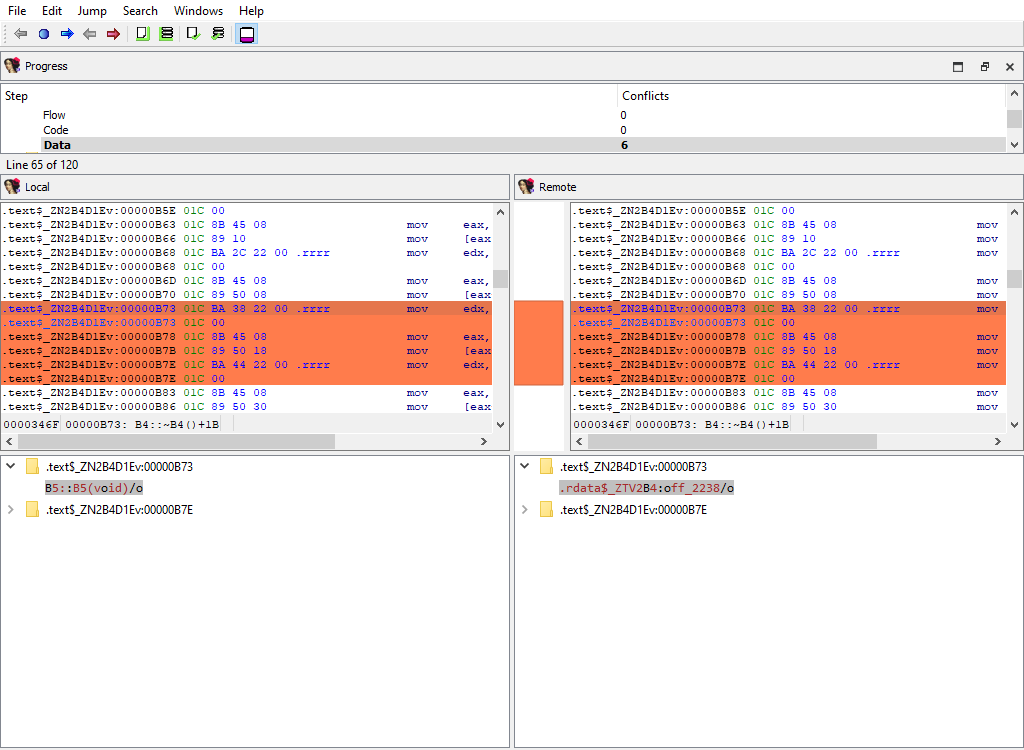Click the blue right arrow toolbar icon
This screenshot has height=750, width=1024.
click(x=67, y=34)
